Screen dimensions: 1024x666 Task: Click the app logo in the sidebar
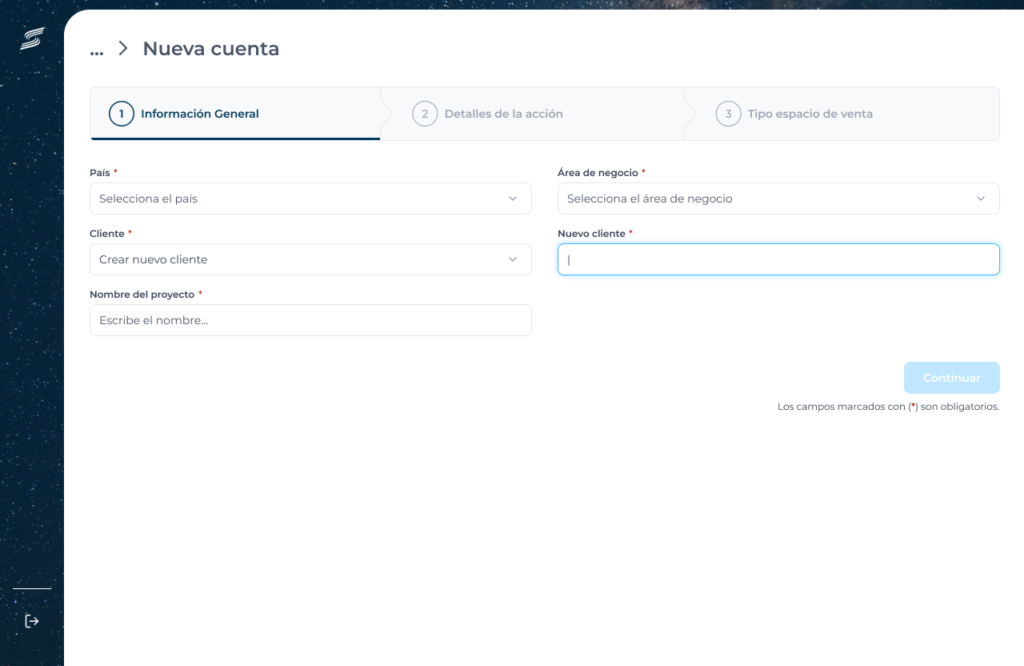(32, 38)
